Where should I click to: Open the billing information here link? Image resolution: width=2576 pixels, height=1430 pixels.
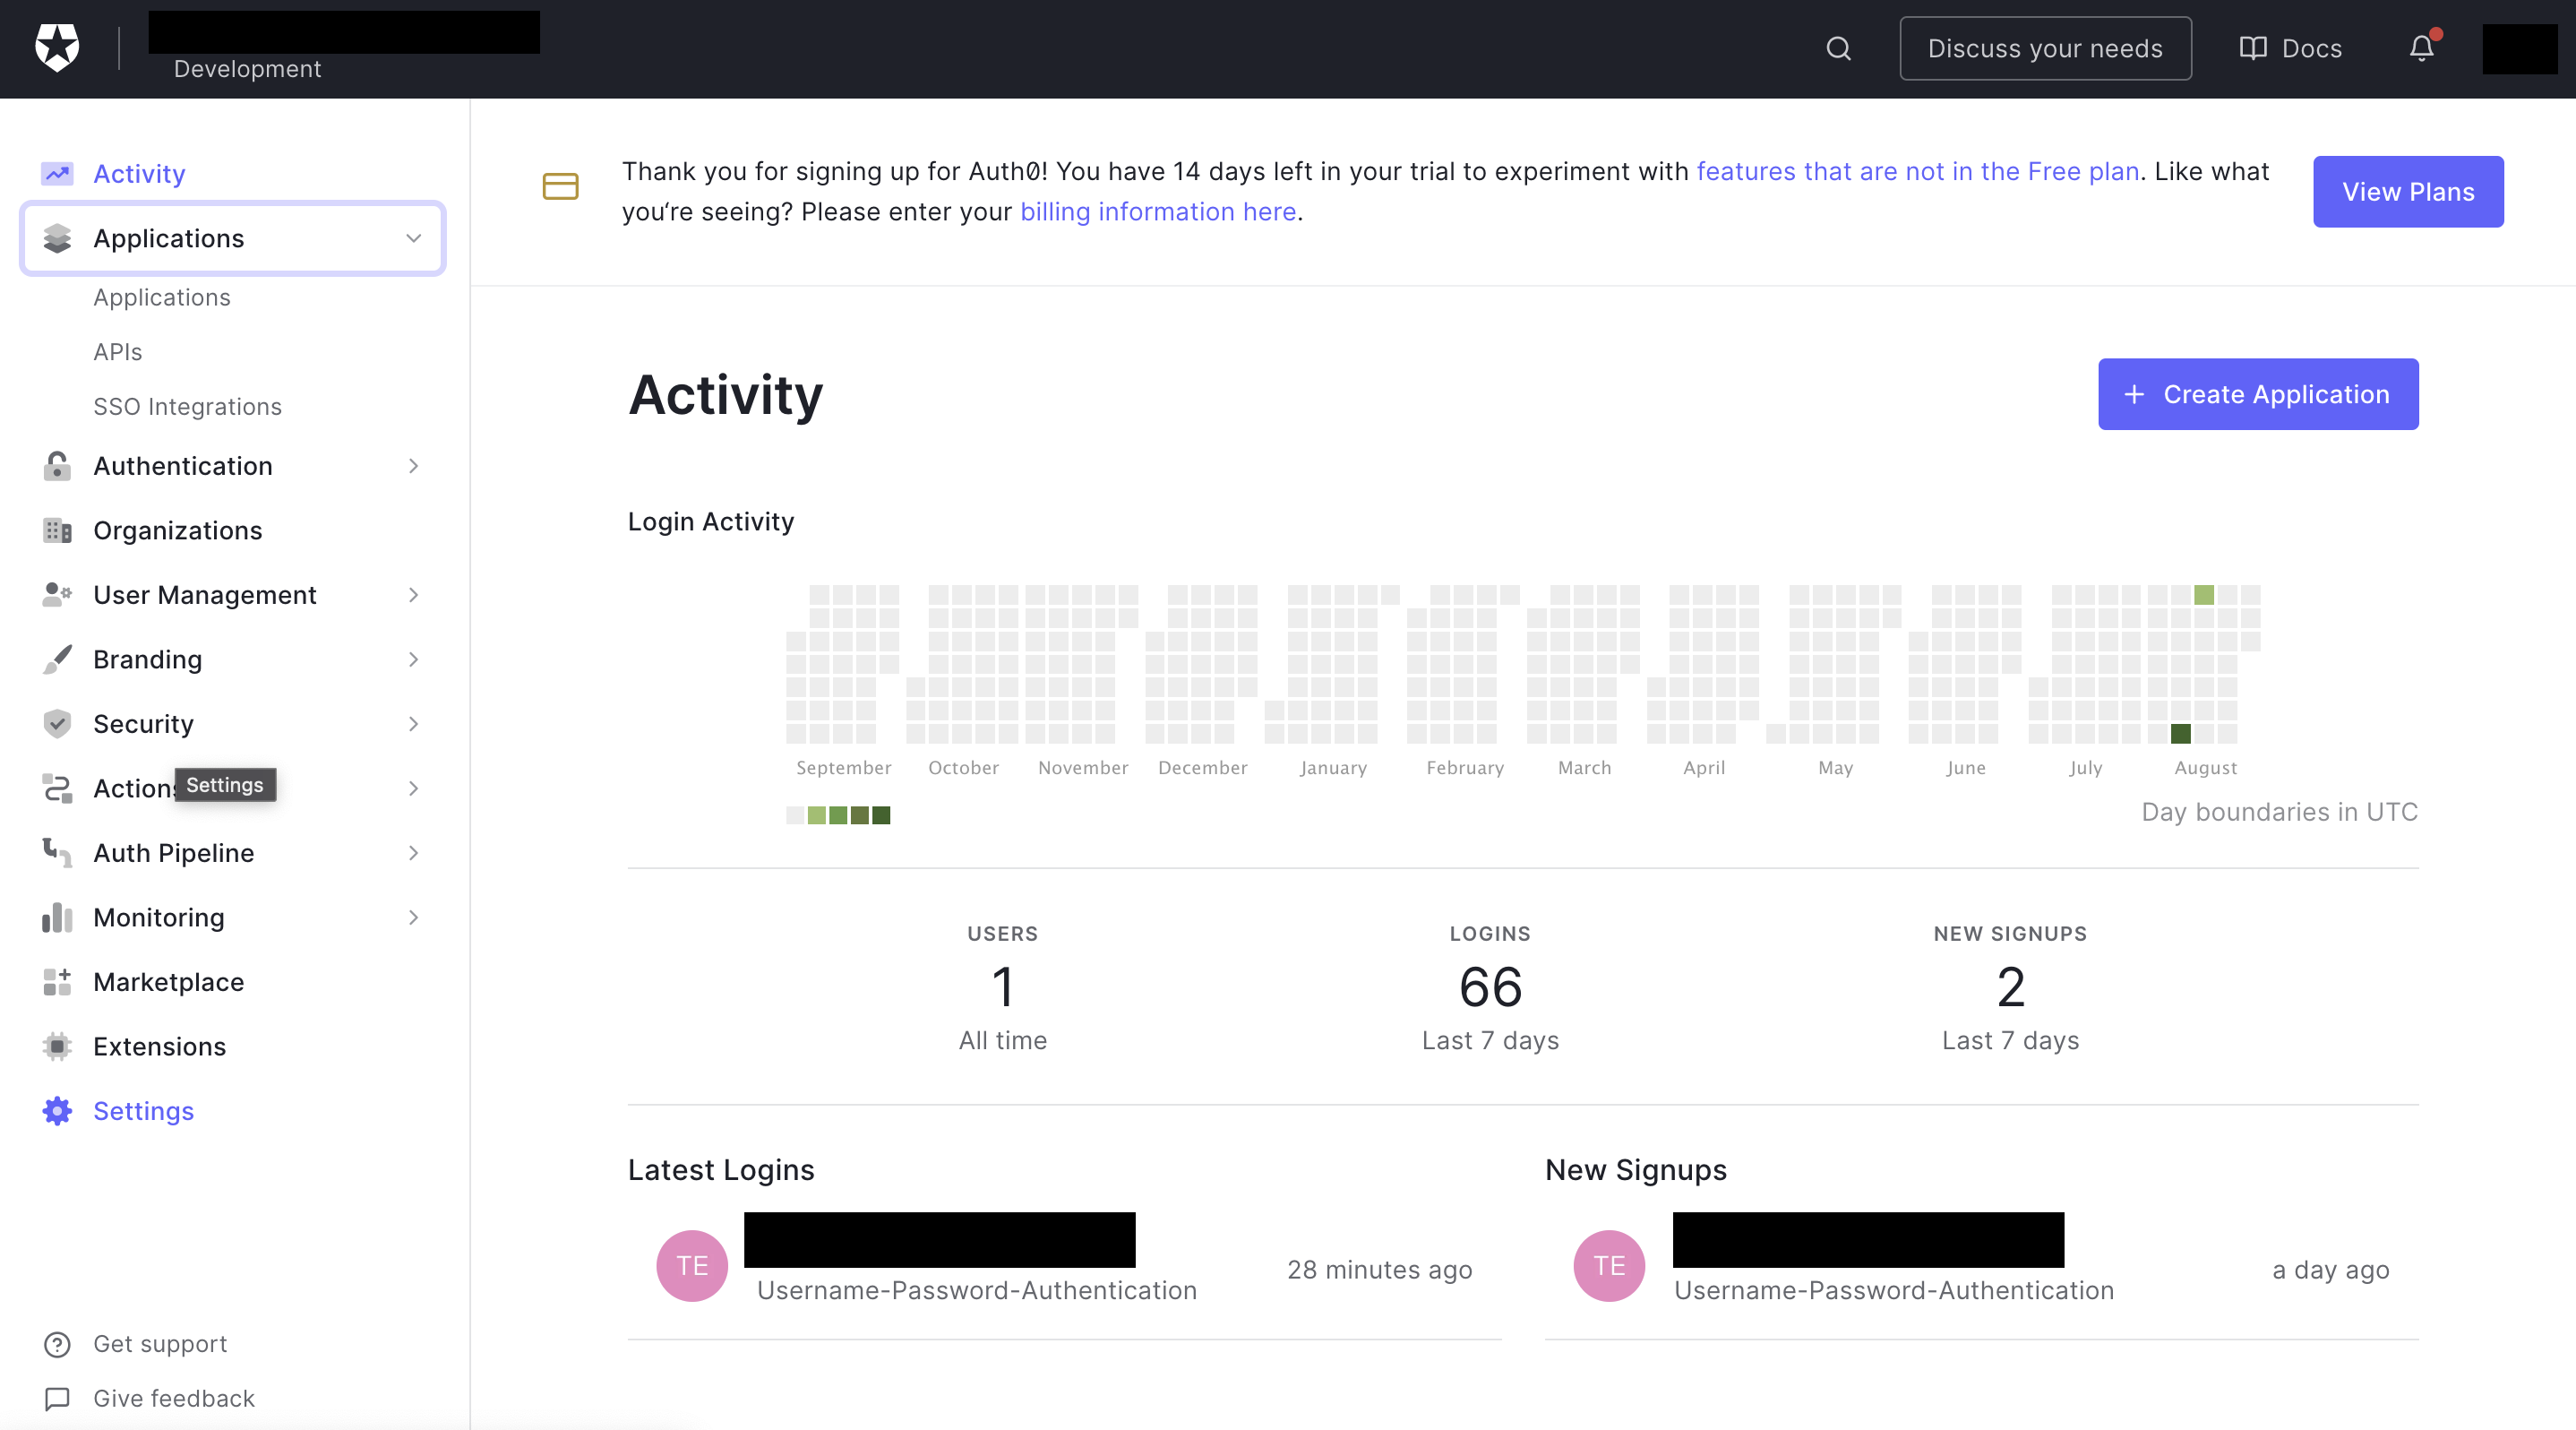coord(1157,212)
